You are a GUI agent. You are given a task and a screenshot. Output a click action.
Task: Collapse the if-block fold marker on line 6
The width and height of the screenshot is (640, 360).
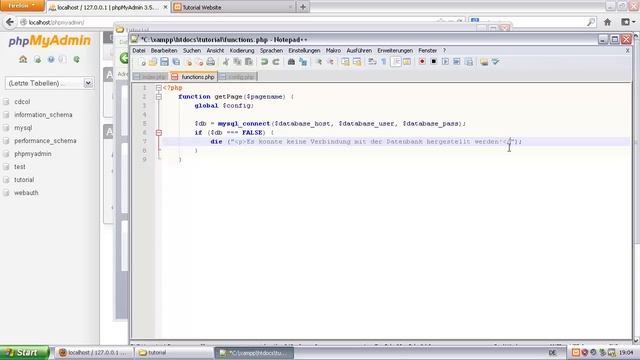[x=159, y=133]
